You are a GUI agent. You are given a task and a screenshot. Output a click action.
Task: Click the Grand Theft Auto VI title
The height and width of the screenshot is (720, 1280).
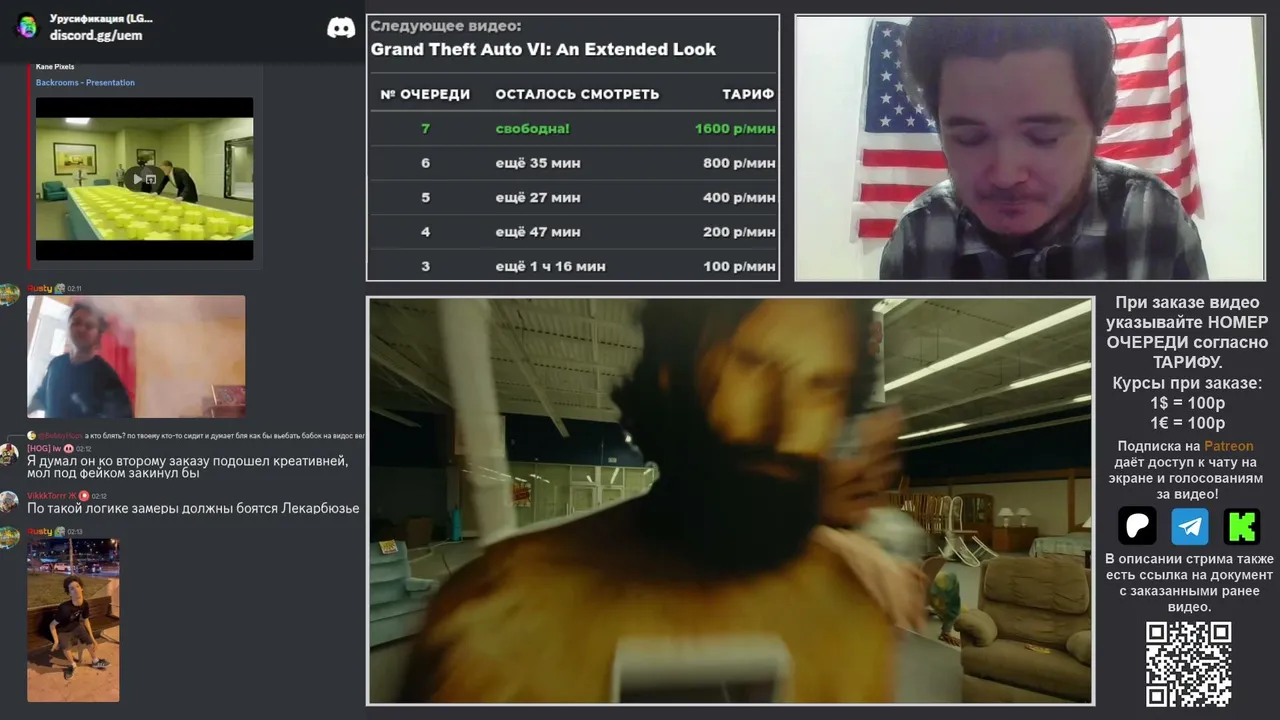click(543, 49)
